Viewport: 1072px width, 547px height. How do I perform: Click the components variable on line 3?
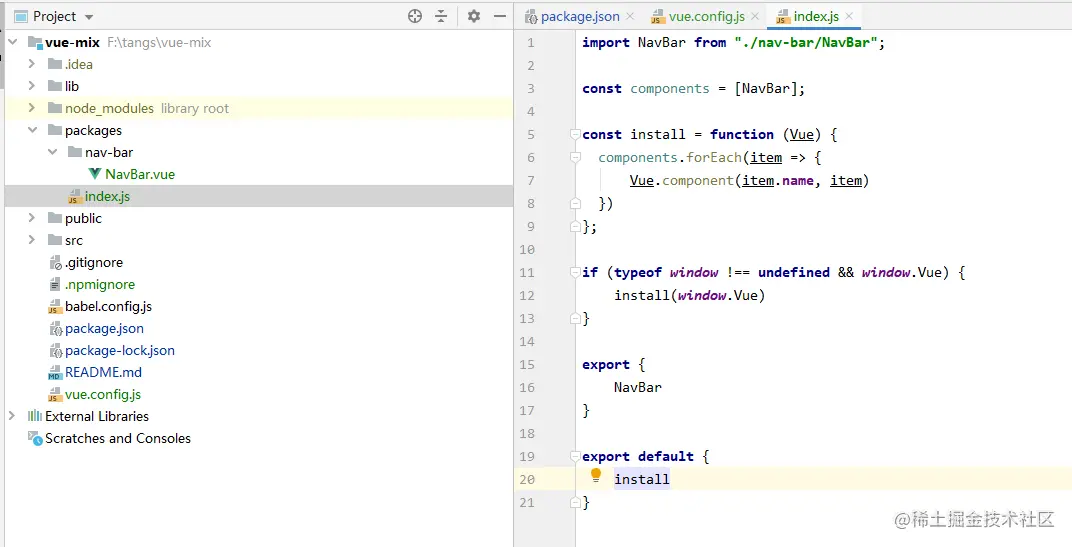coord(669,89)
